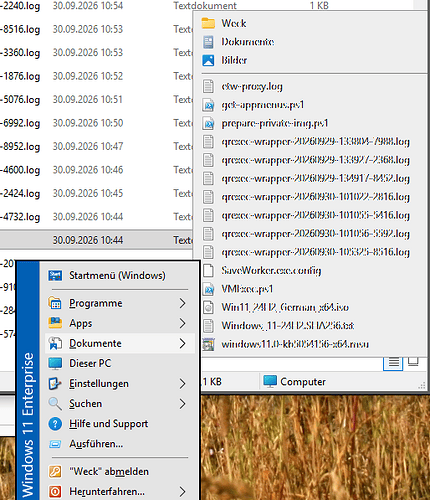Select the -2240.log file in Explorer
This screenshot has height=500, width=430.
(x=20, y=6)
